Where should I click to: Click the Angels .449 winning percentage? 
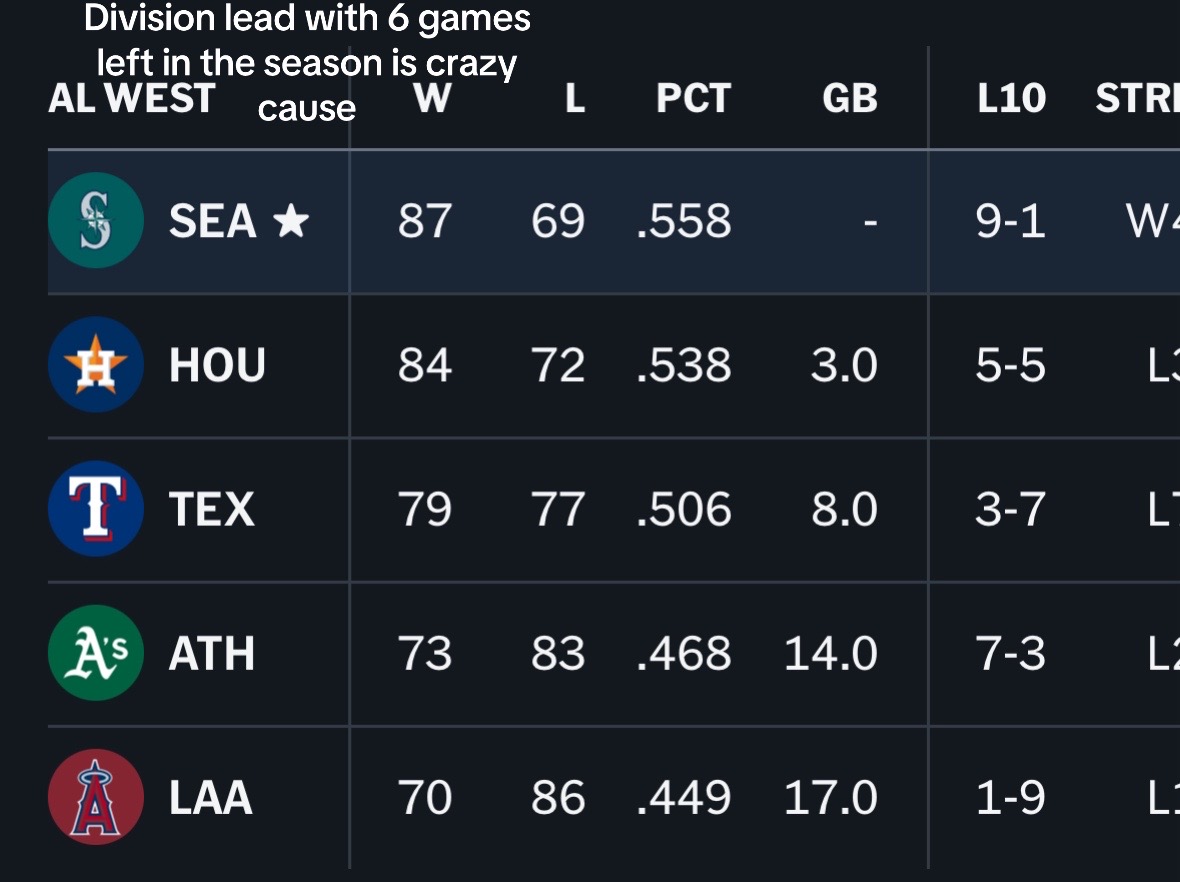[683, 798]
